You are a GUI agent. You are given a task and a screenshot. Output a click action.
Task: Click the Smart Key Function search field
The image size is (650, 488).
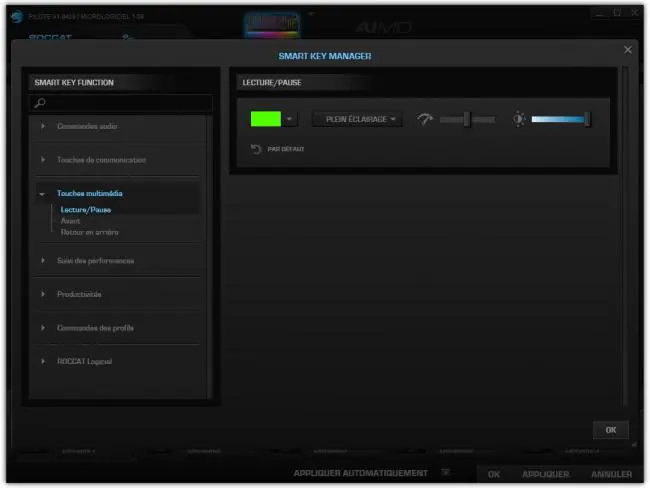click(x=121, y=103)
